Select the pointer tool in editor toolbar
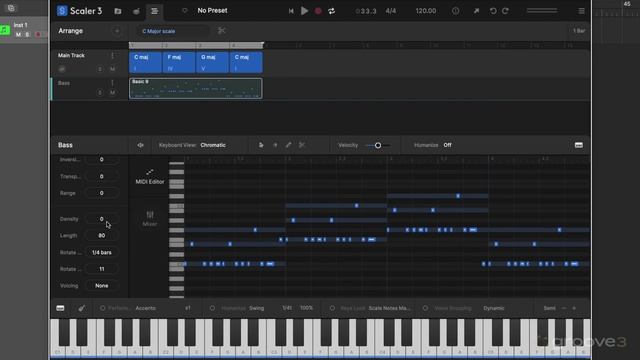The height and width of the screenshot is (360, 640). click(261, 145)
